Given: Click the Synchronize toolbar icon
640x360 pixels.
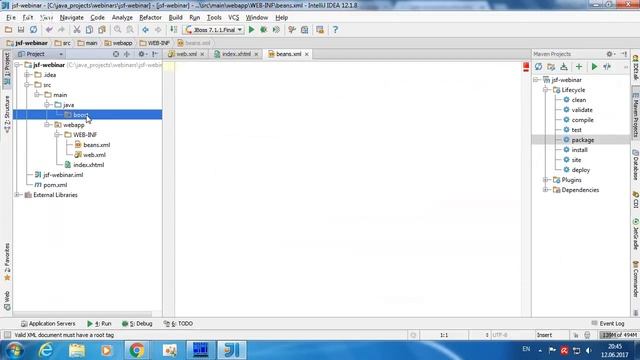Looking at the screenshot, I should [33, 30].
